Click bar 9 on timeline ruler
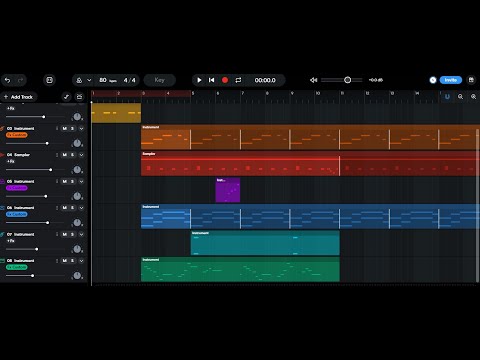480x360 pixels. click(x=292, y=93)
